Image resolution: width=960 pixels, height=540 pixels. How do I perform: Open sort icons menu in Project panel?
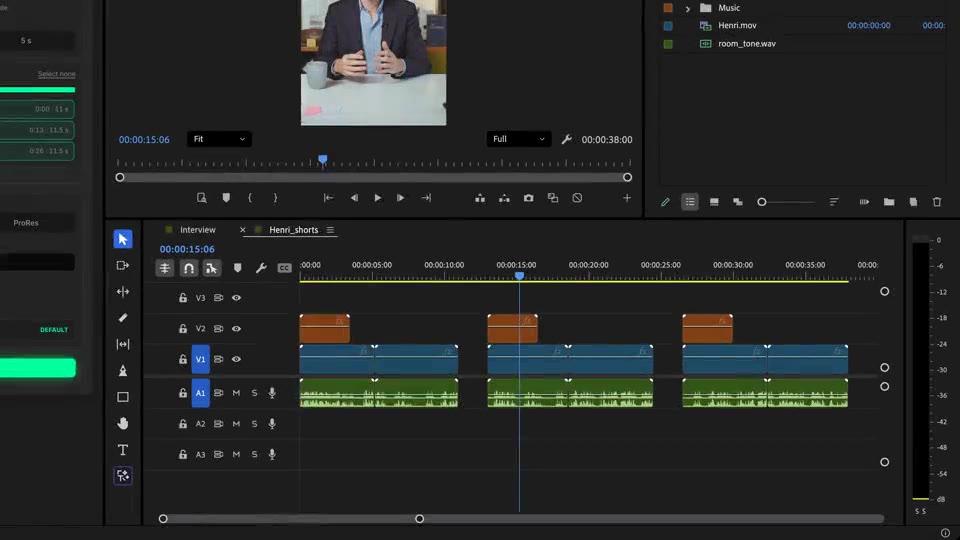[834, 201]
